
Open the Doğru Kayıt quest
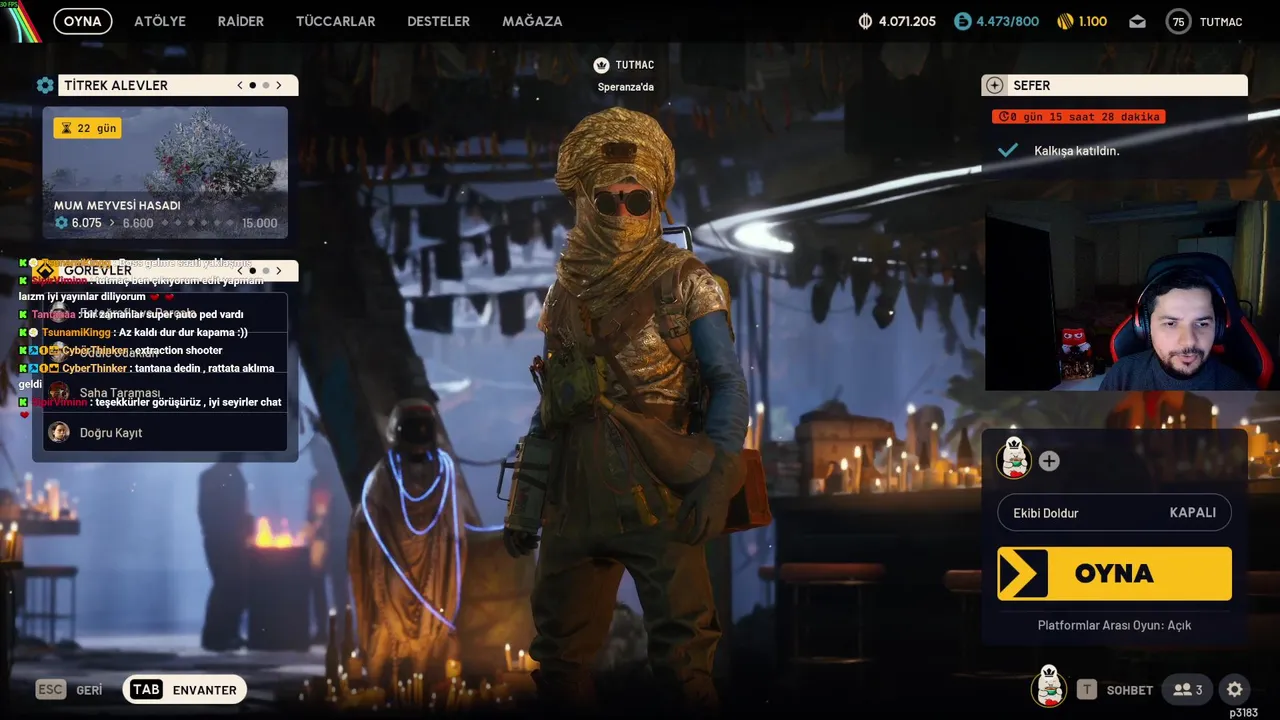point(165,432)
